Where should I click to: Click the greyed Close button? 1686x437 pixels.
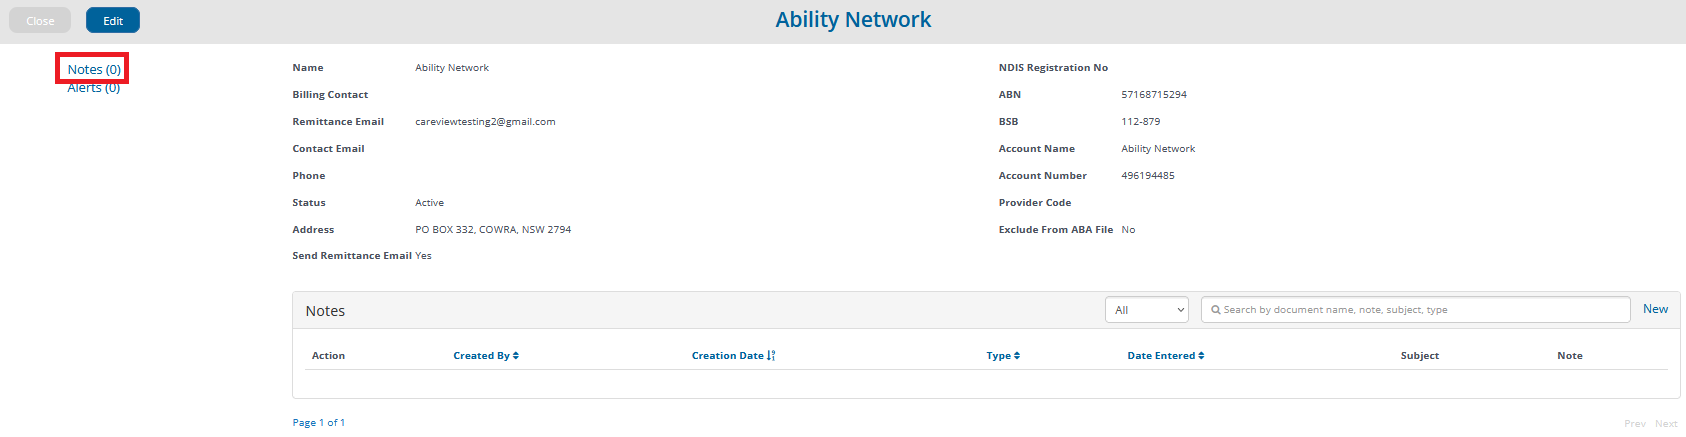40,20
